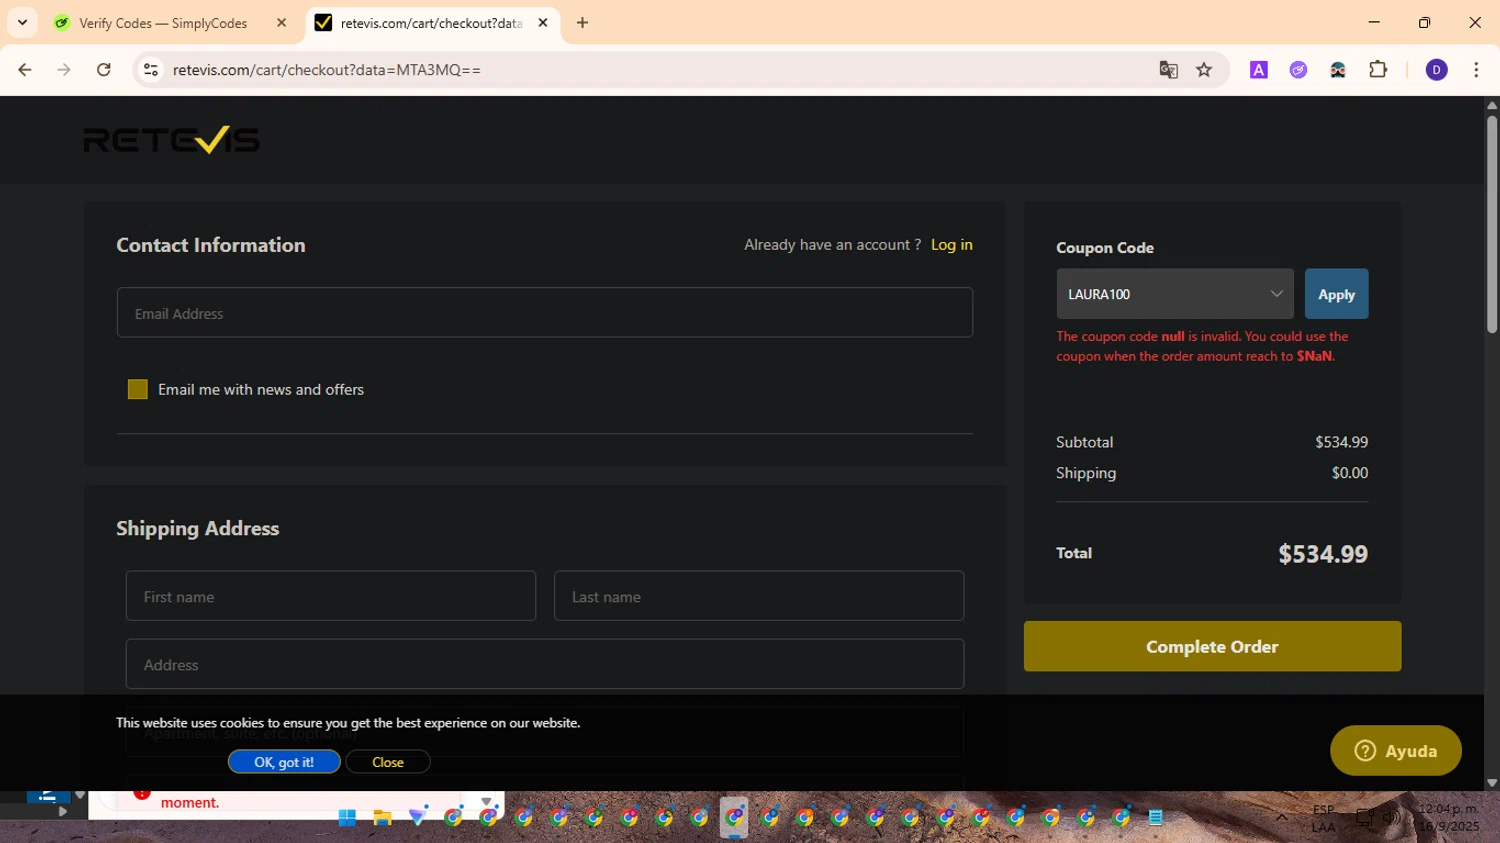1500x843 pixels.
Task: Go back to previous page
Action: click(25, 70)
